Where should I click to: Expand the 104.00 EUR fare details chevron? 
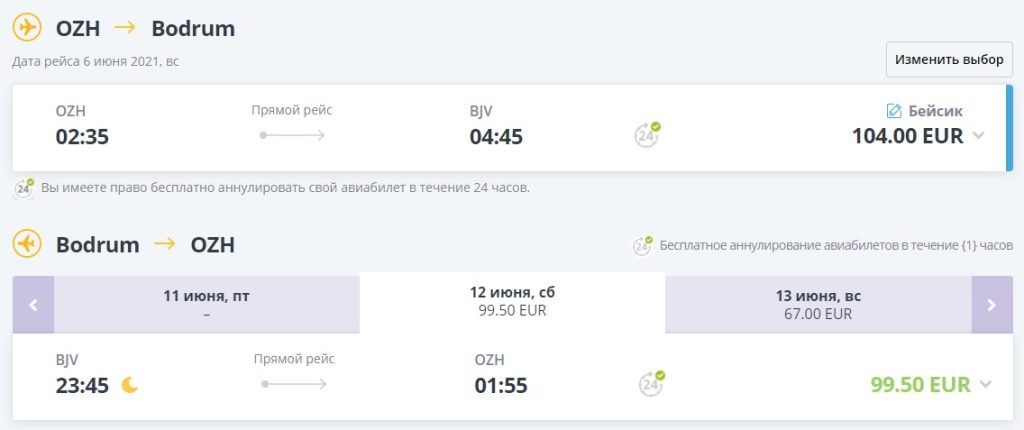pyautogui.click(x=979, y=136)
